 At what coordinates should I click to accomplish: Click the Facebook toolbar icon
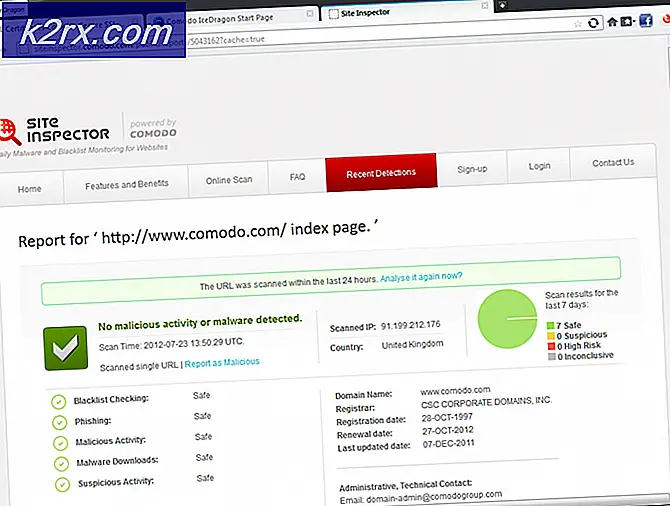click(x=646, y=20)
